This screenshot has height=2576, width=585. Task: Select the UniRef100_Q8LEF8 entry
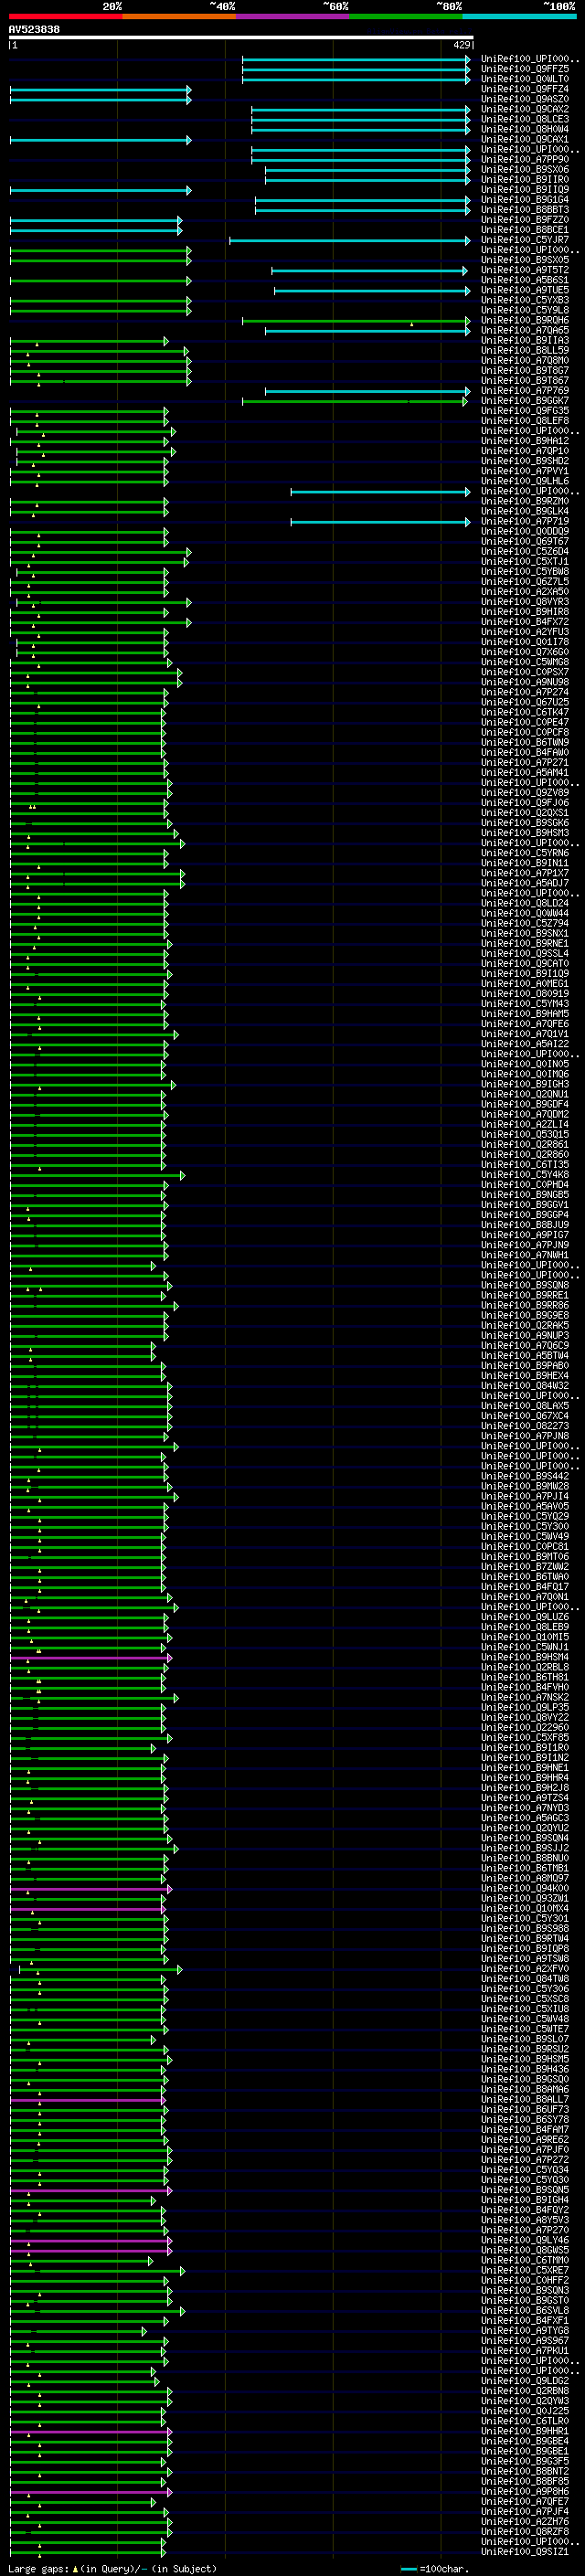tap(525, 420)
